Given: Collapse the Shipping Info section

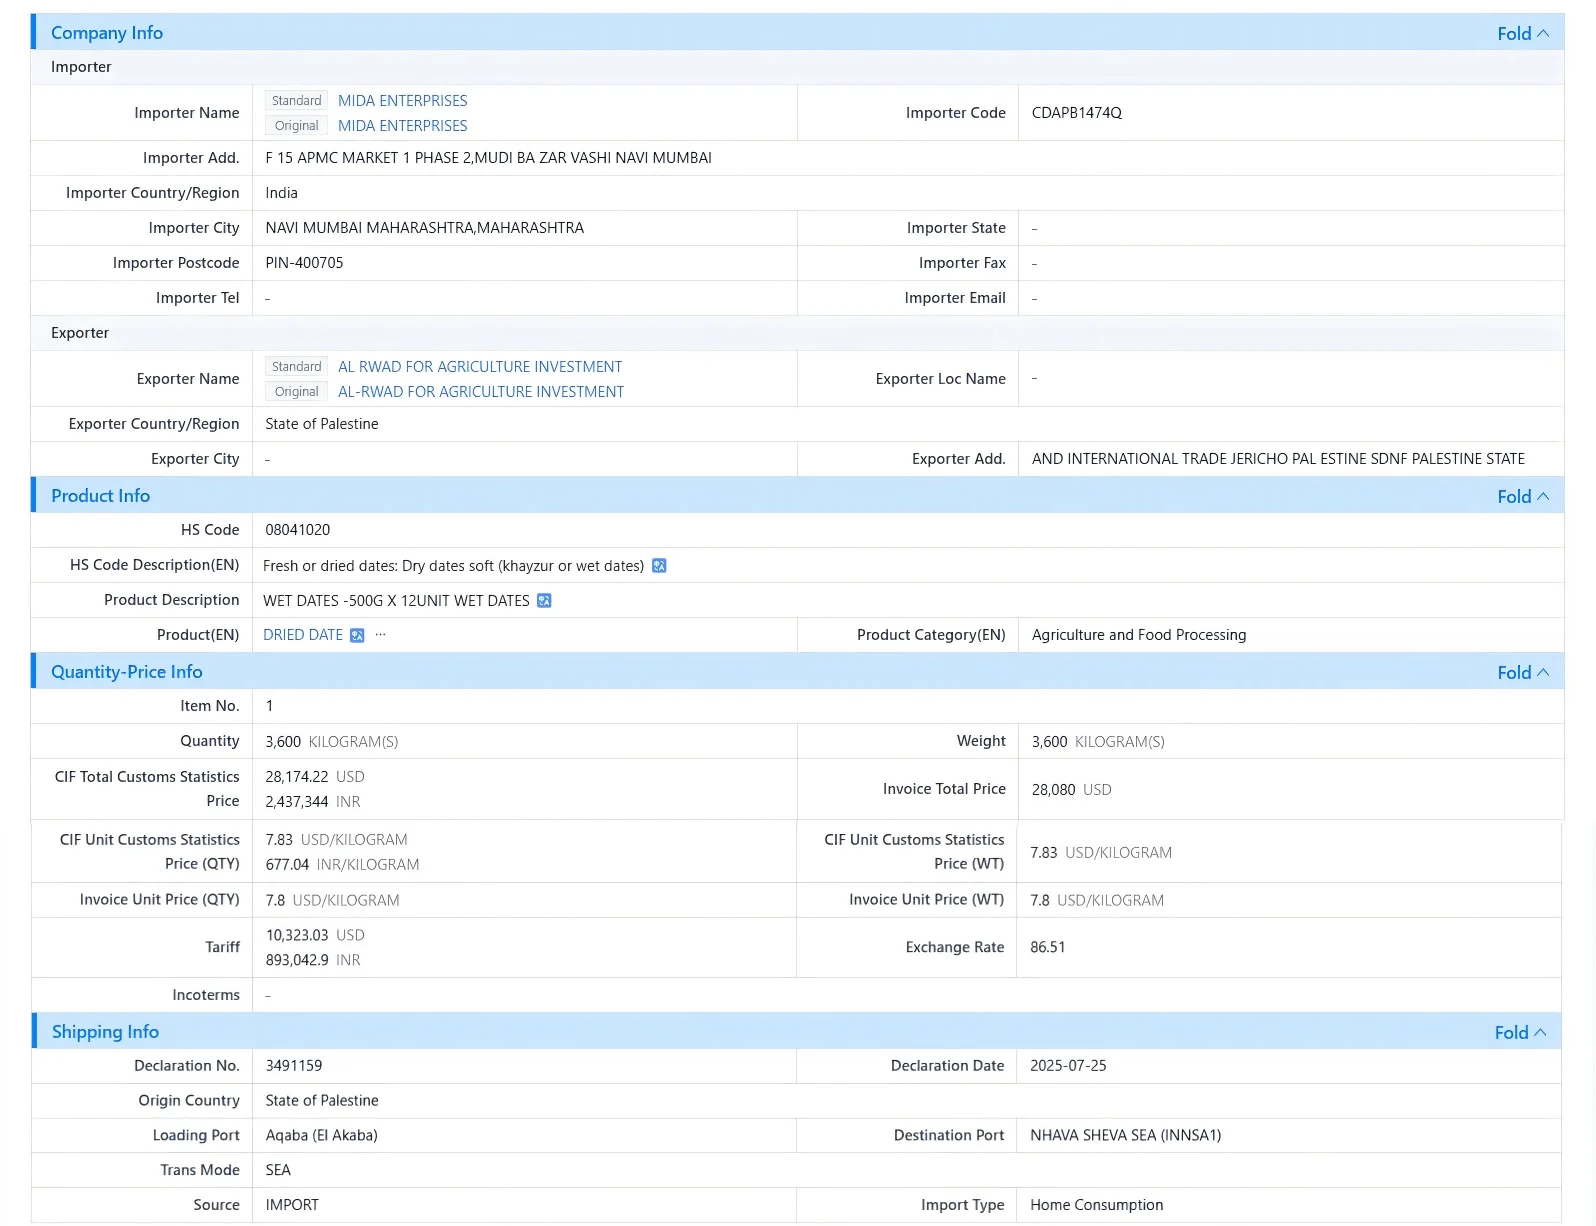Looking at the screenshot, I should [x=1520, y=1032].
